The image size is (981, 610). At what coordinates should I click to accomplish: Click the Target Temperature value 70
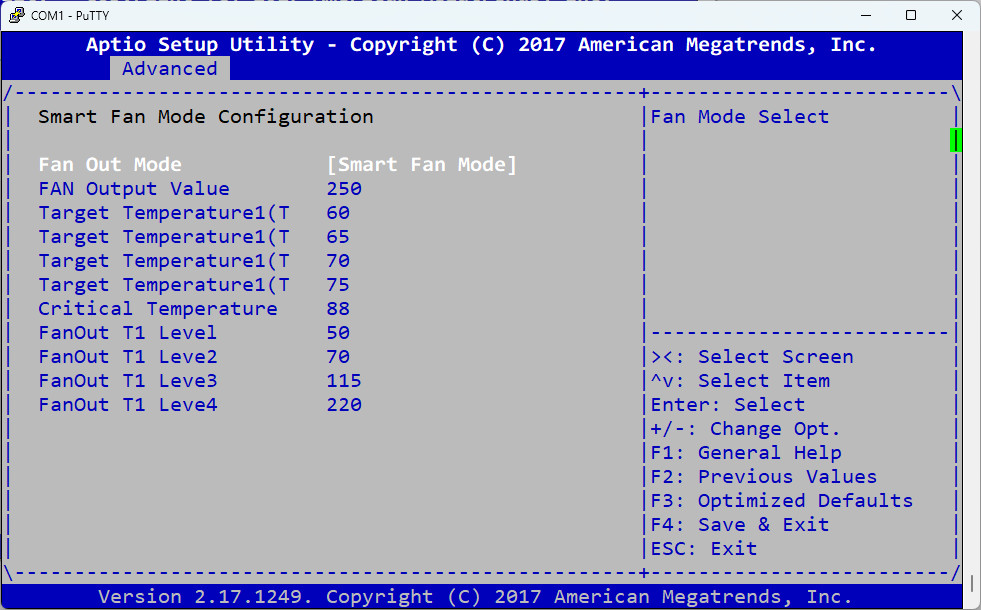click(338, 260)
